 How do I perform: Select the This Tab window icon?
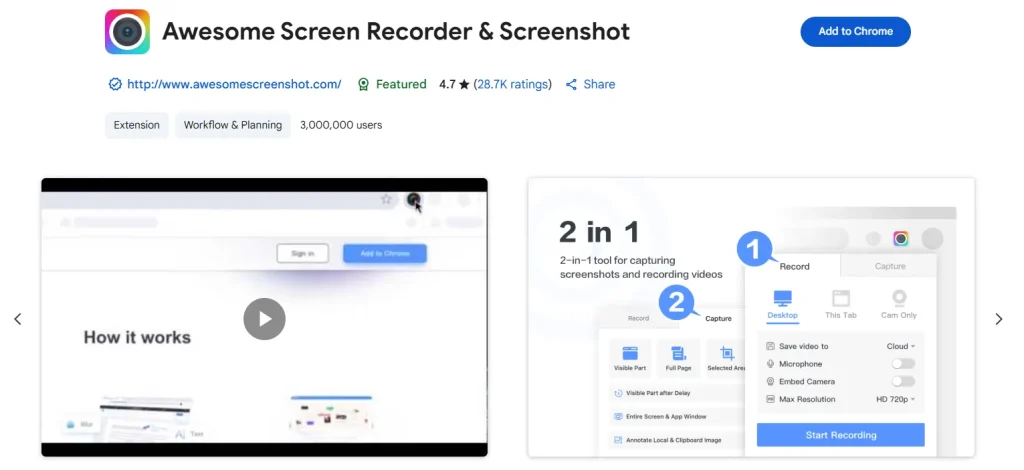tap(840, 298)
